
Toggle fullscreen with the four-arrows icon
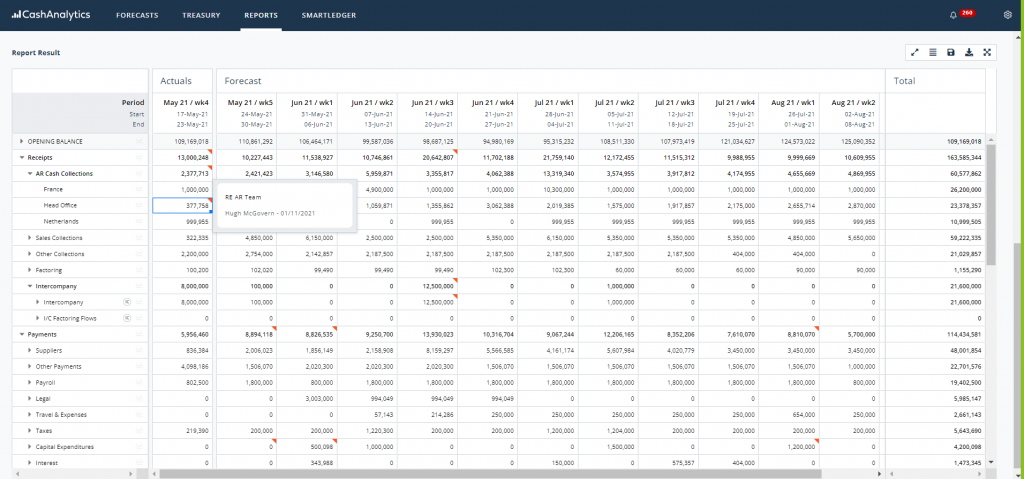[987, 52]
